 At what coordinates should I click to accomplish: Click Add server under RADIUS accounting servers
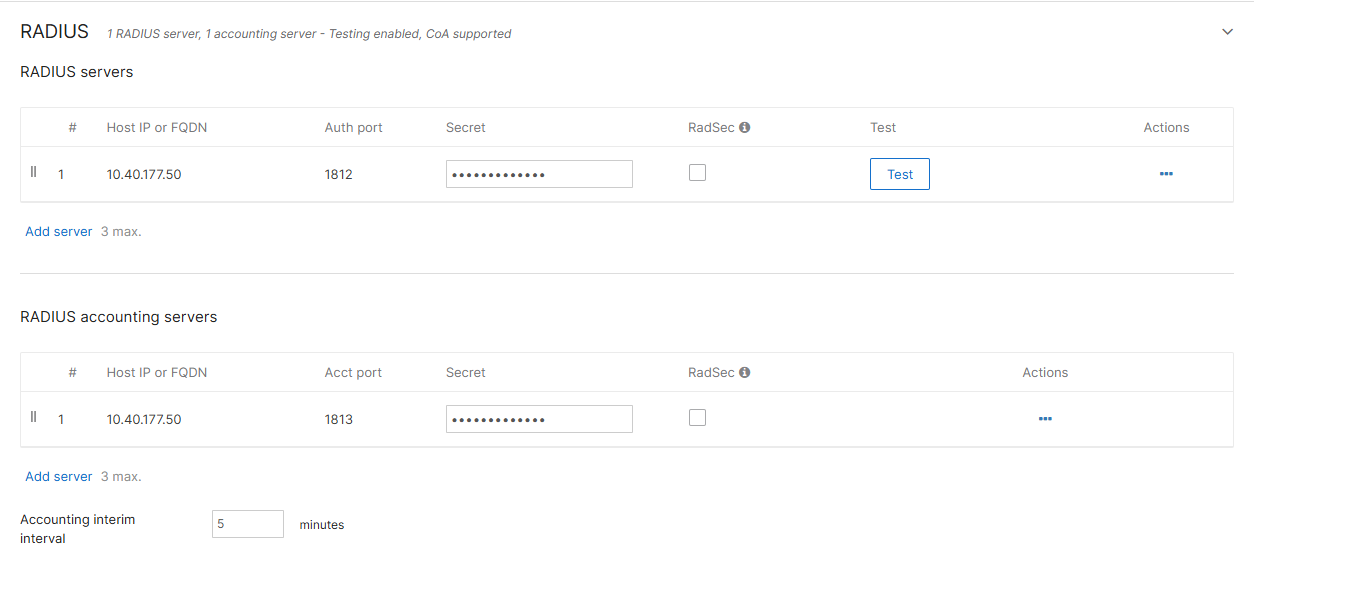pos(59,476)
